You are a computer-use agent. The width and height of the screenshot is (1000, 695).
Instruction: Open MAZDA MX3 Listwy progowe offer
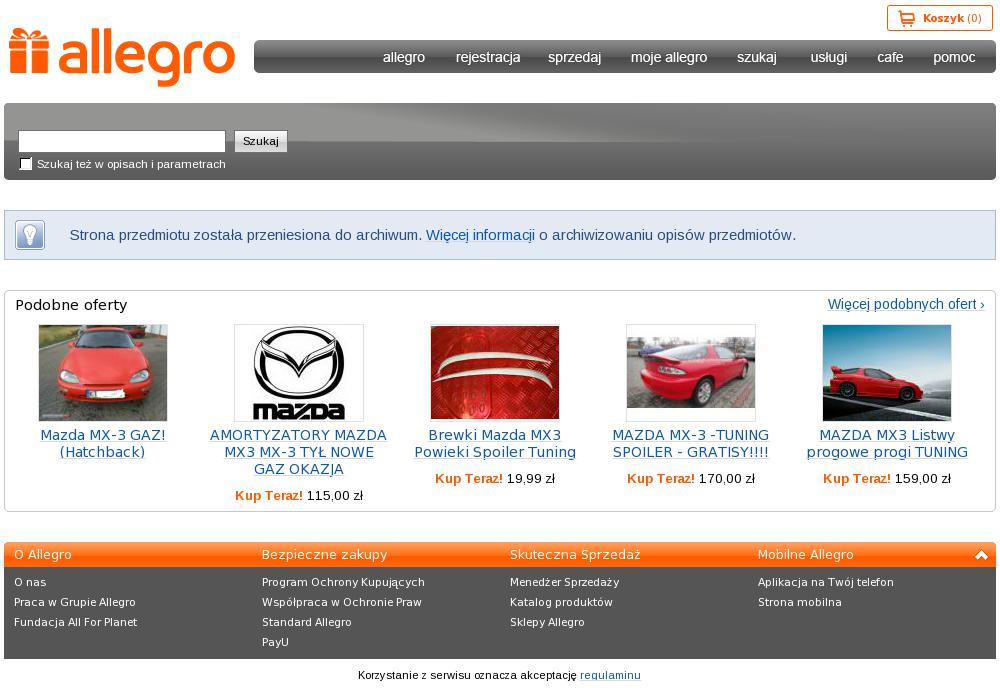887,444
